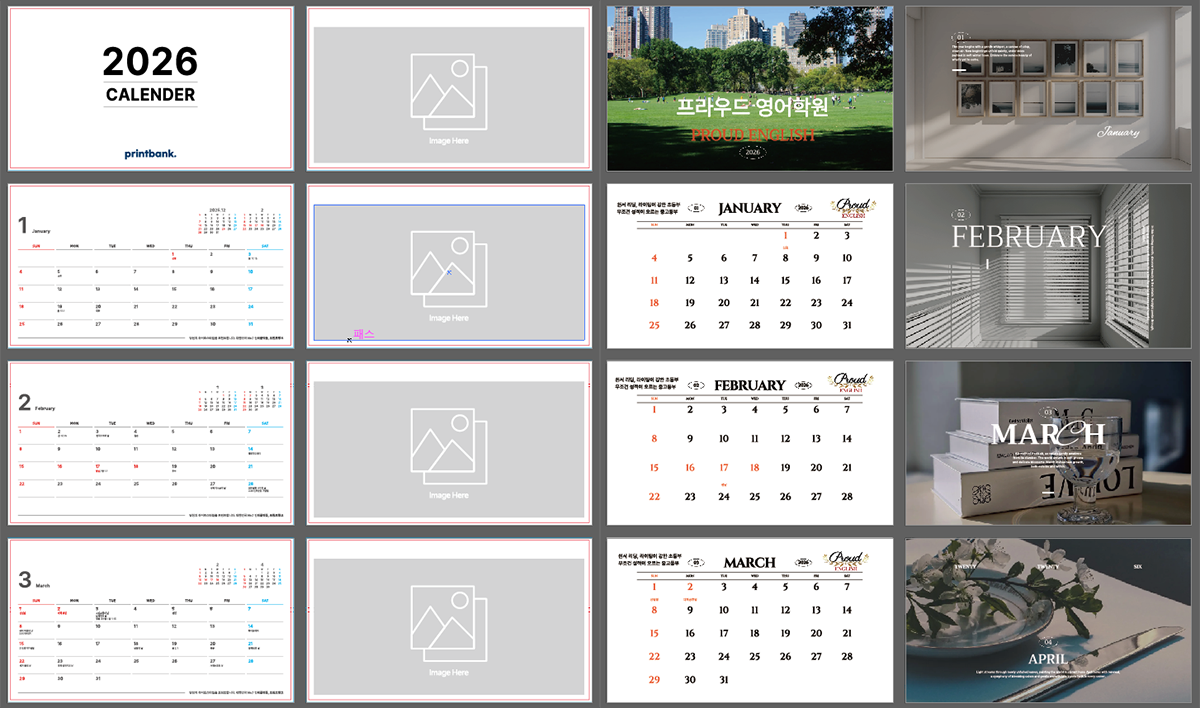The height and width of the screenshot is (708, 1200).
Task: Click the blue SAT header on the "1 January" template
Action: click(265, 245)
